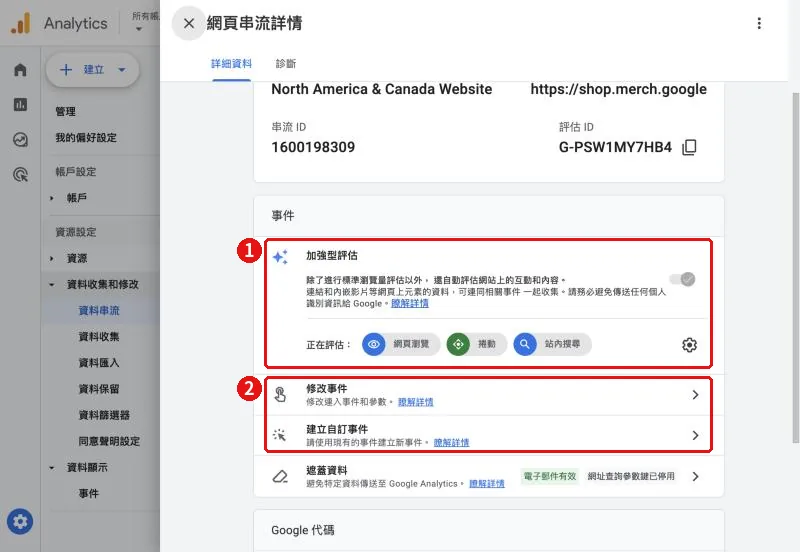Image resolution: width=800 pixels, height=552 pixels.
Task: Expand the 帳戶 tree item
Action: tap(52, 198)
